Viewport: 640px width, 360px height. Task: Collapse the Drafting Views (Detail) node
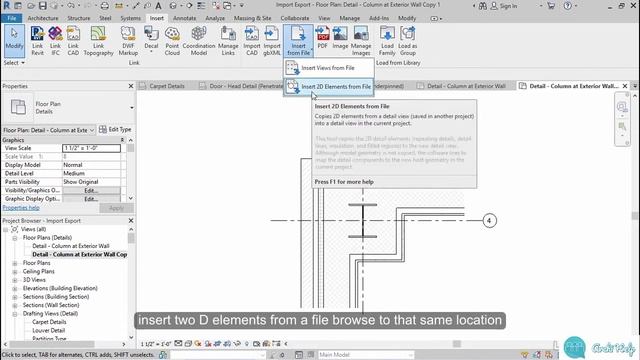click(15, 314)
